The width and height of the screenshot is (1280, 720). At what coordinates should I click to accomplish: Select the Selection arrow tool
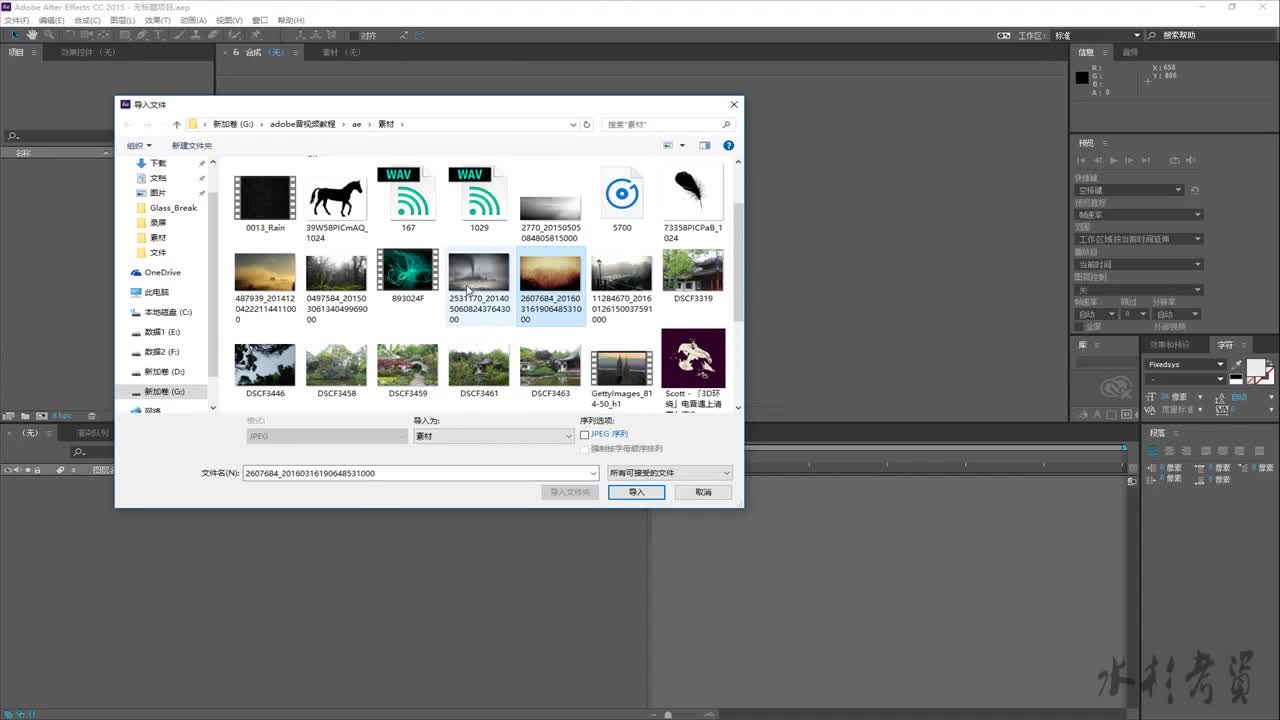(x=15, y=35)
